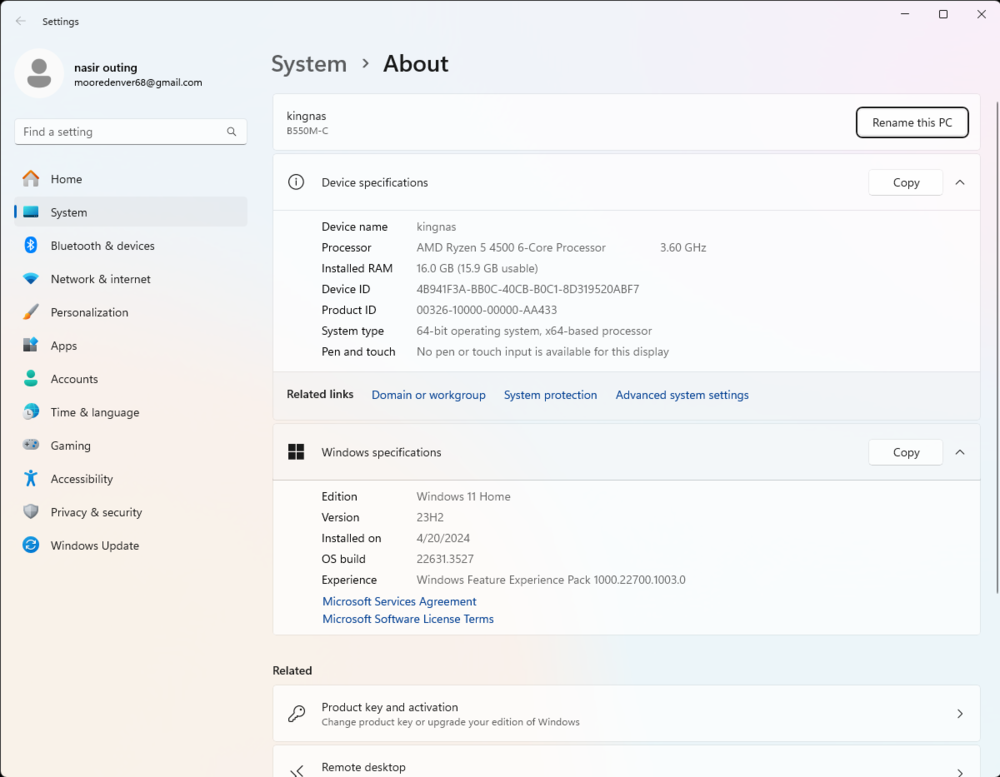
Task: Select Home in the sidebar
Action: (x=65, y=178)
